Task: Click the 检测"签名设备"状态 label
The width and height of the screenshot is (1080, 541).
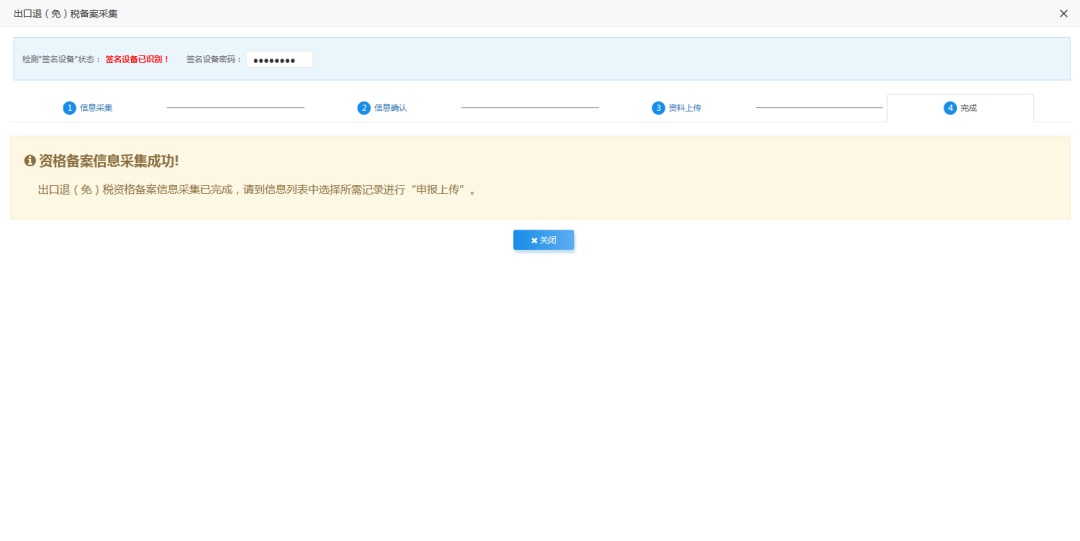Action: click(x=61, y=60)
